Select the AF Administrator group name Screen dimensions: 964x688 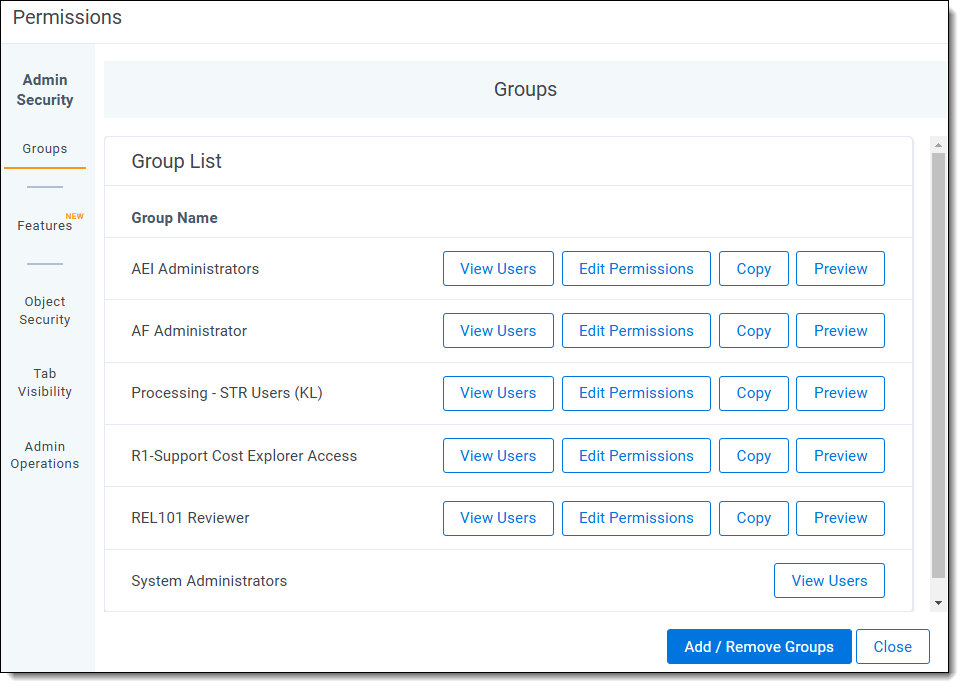click(x=189, y=331)
